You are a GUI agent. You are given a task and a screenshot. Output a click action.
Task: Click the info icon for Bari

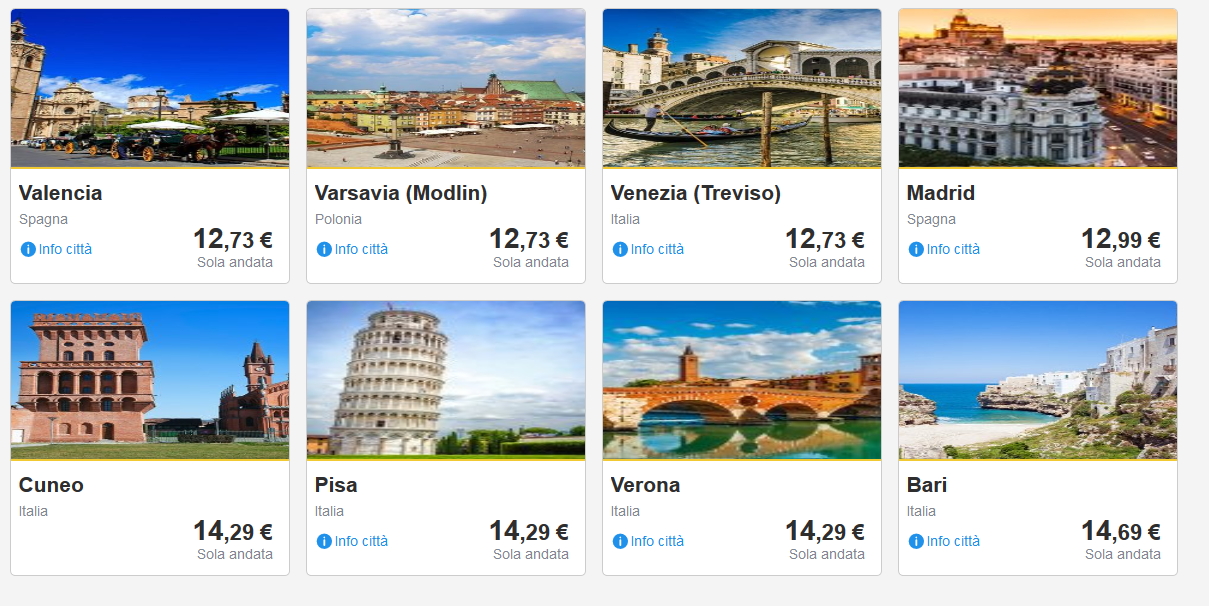916,541
